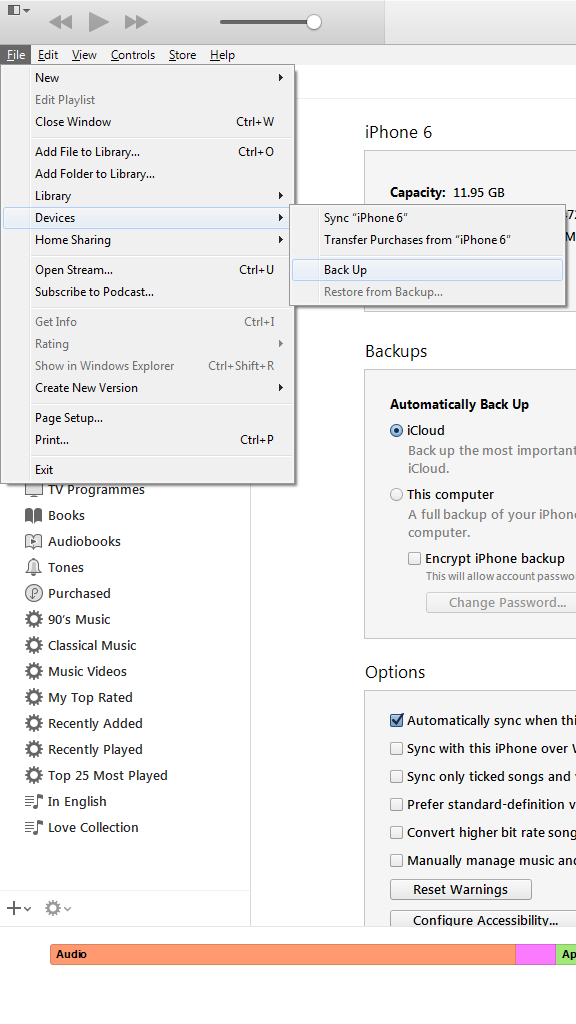Click the 90's Music gear icon
The image size is (576, 1024).
33,619
